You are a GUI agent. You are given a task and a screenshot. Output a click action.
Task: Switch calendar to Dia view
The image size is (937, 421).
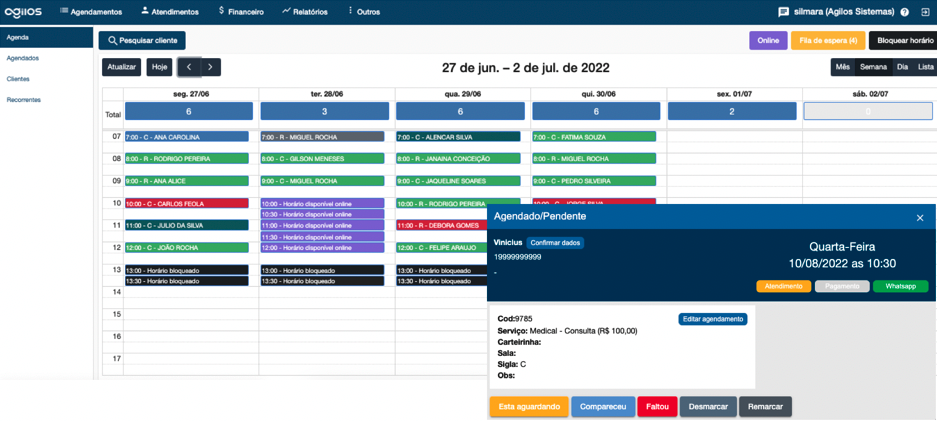point(902,67)
